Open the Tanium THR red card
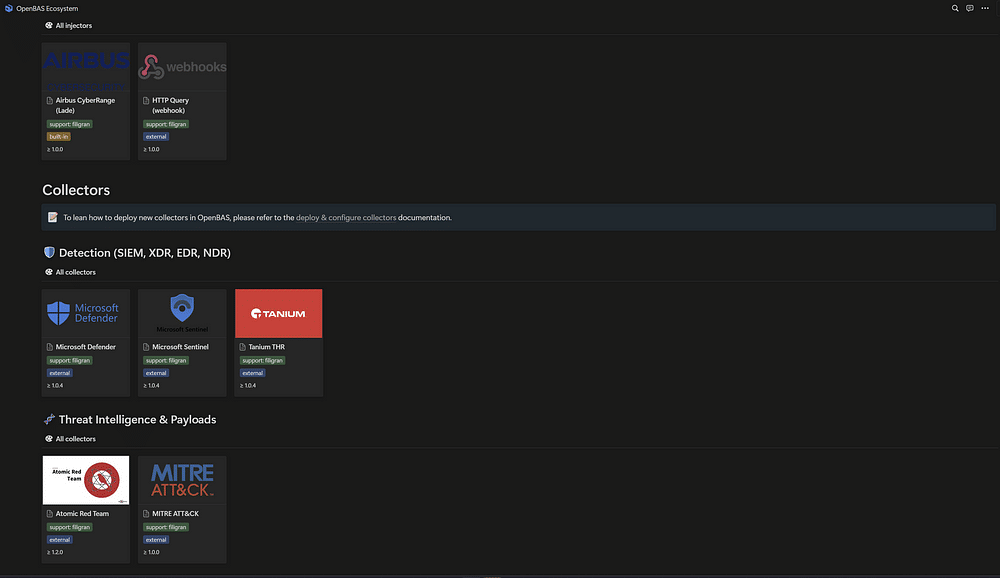The image size is (1000, 578). 278,313
